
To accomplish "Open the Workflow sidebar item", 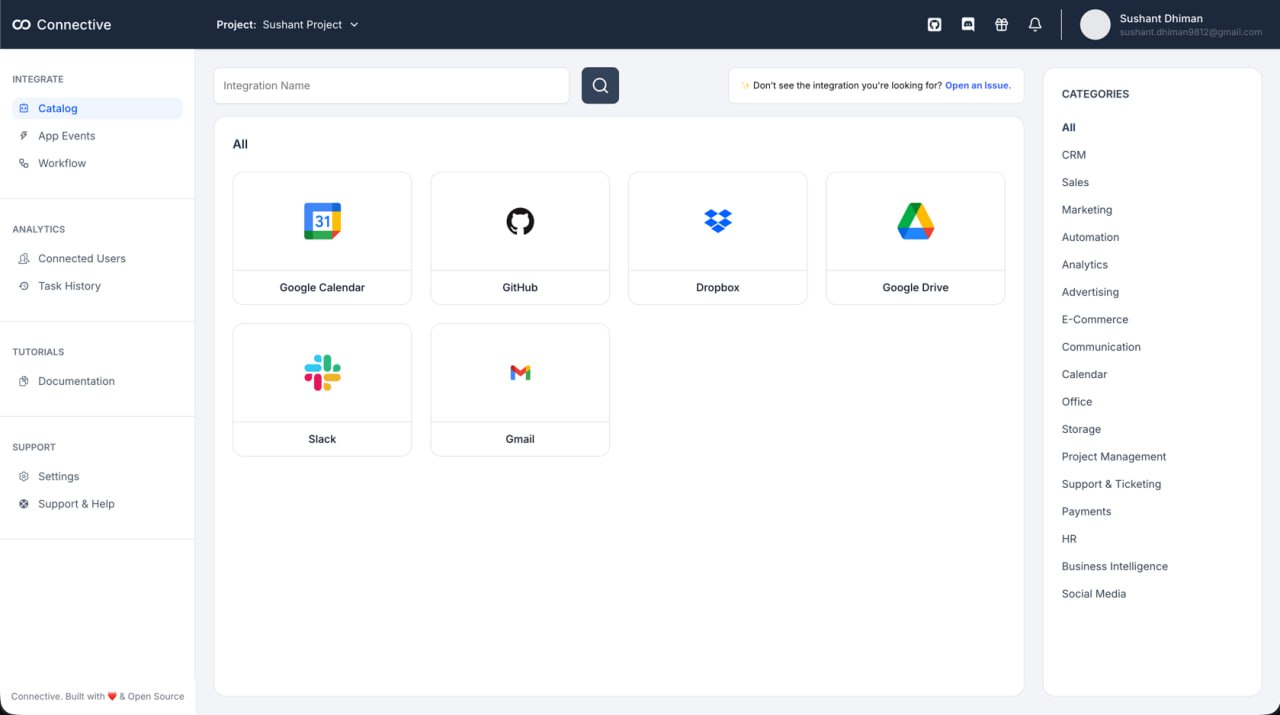I will 62,163.
